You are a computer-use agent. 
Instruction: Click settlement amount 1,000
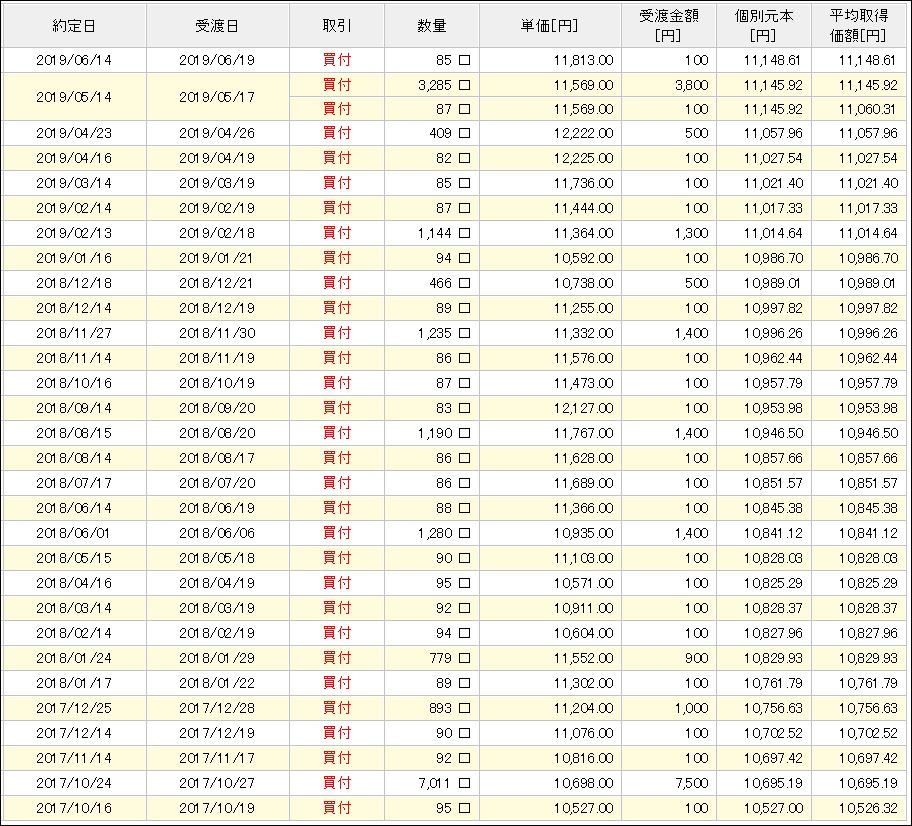click(692, 708)
